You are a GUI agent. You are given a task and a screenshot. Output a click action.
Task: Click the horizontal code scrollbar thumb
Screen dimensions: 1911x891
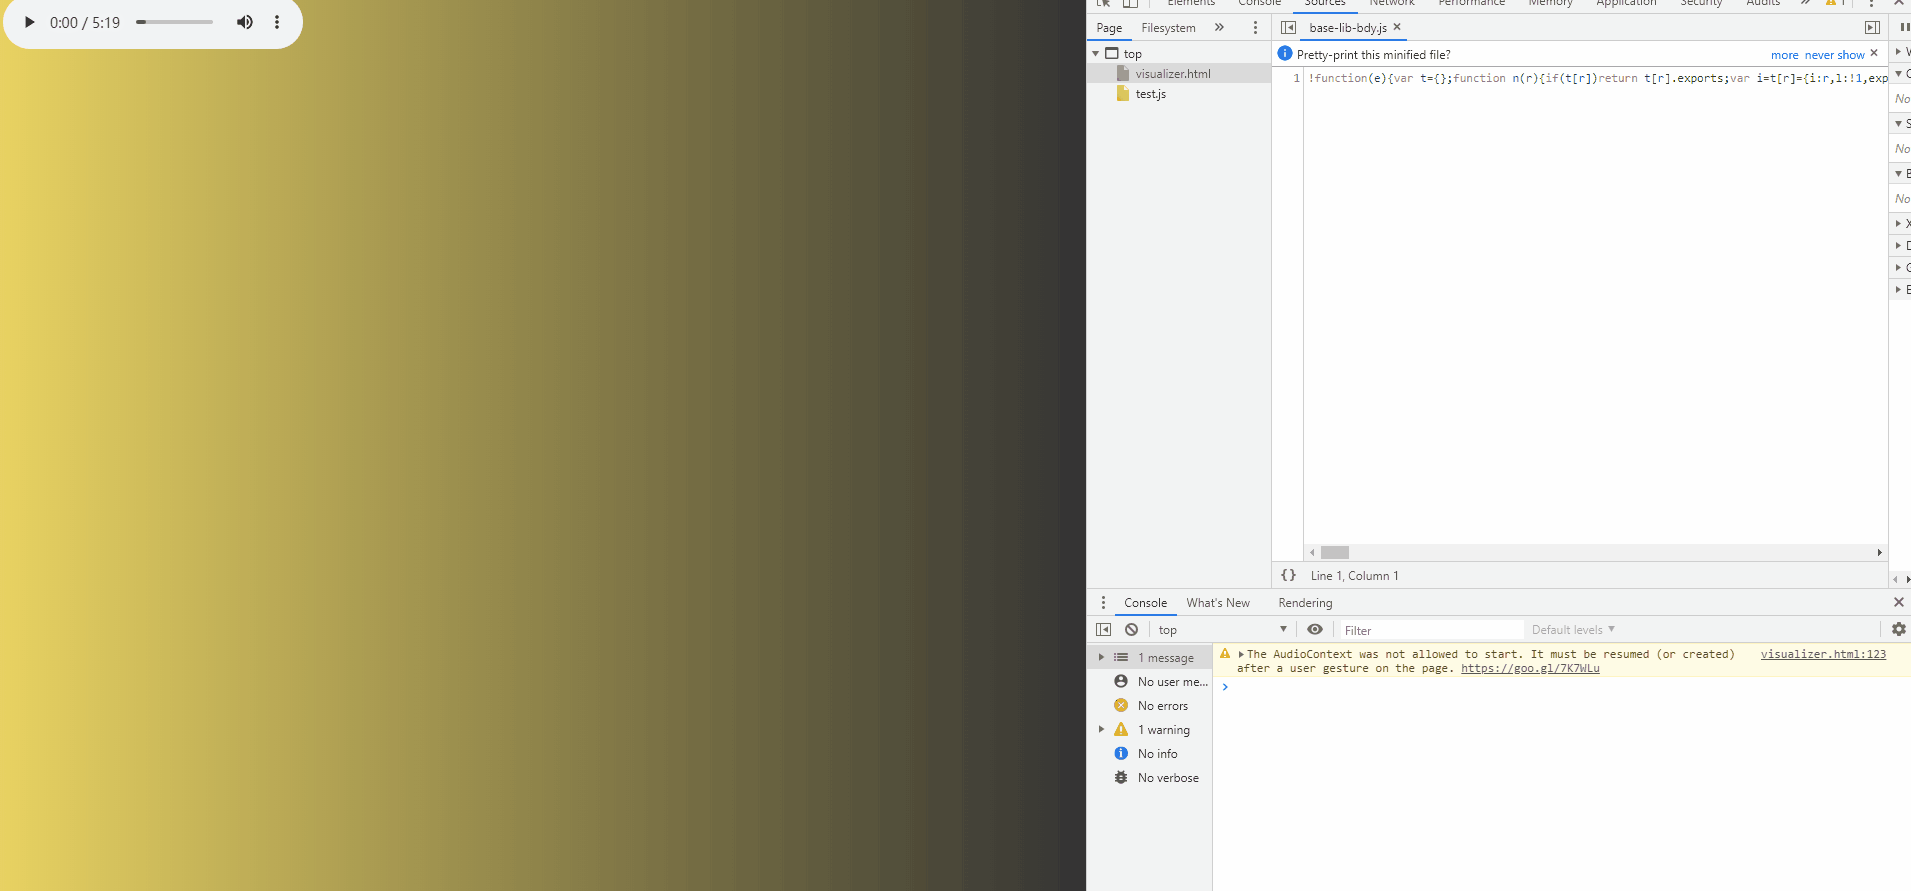pyautogui.click(x=1334, y=552)
